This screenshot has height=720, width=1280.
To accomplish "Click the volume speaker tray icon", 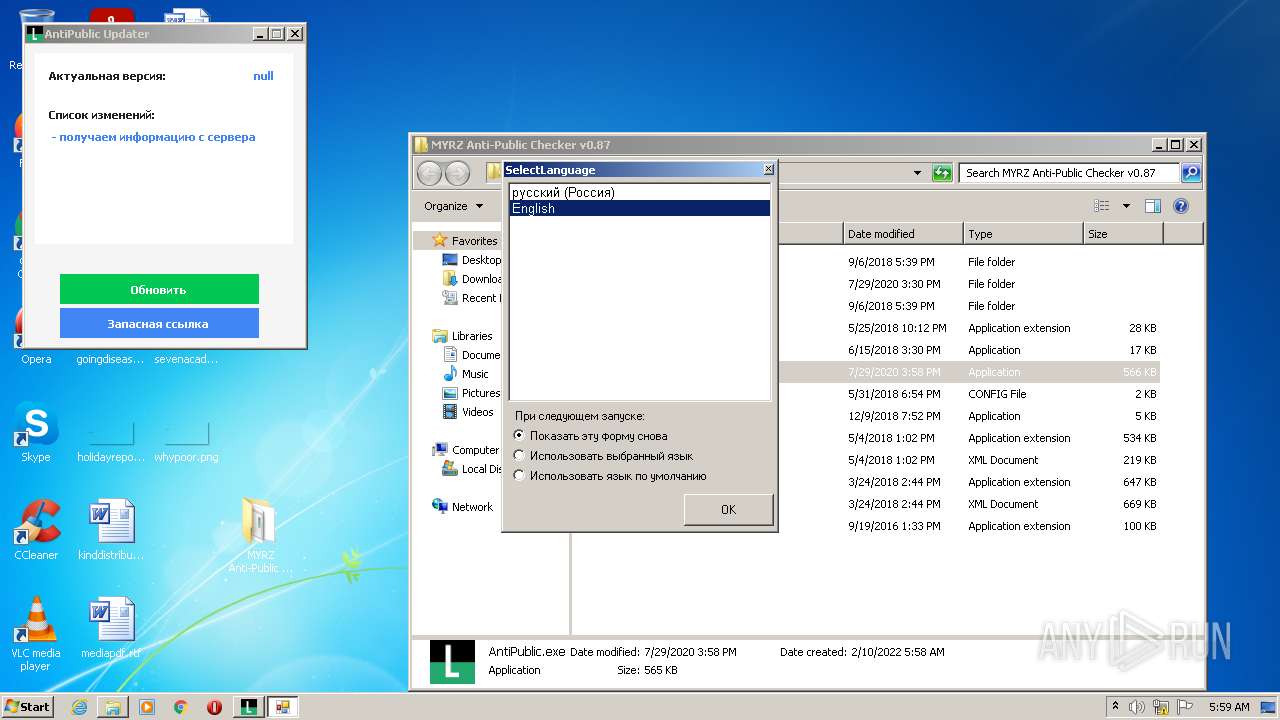I will point(1137,707).
